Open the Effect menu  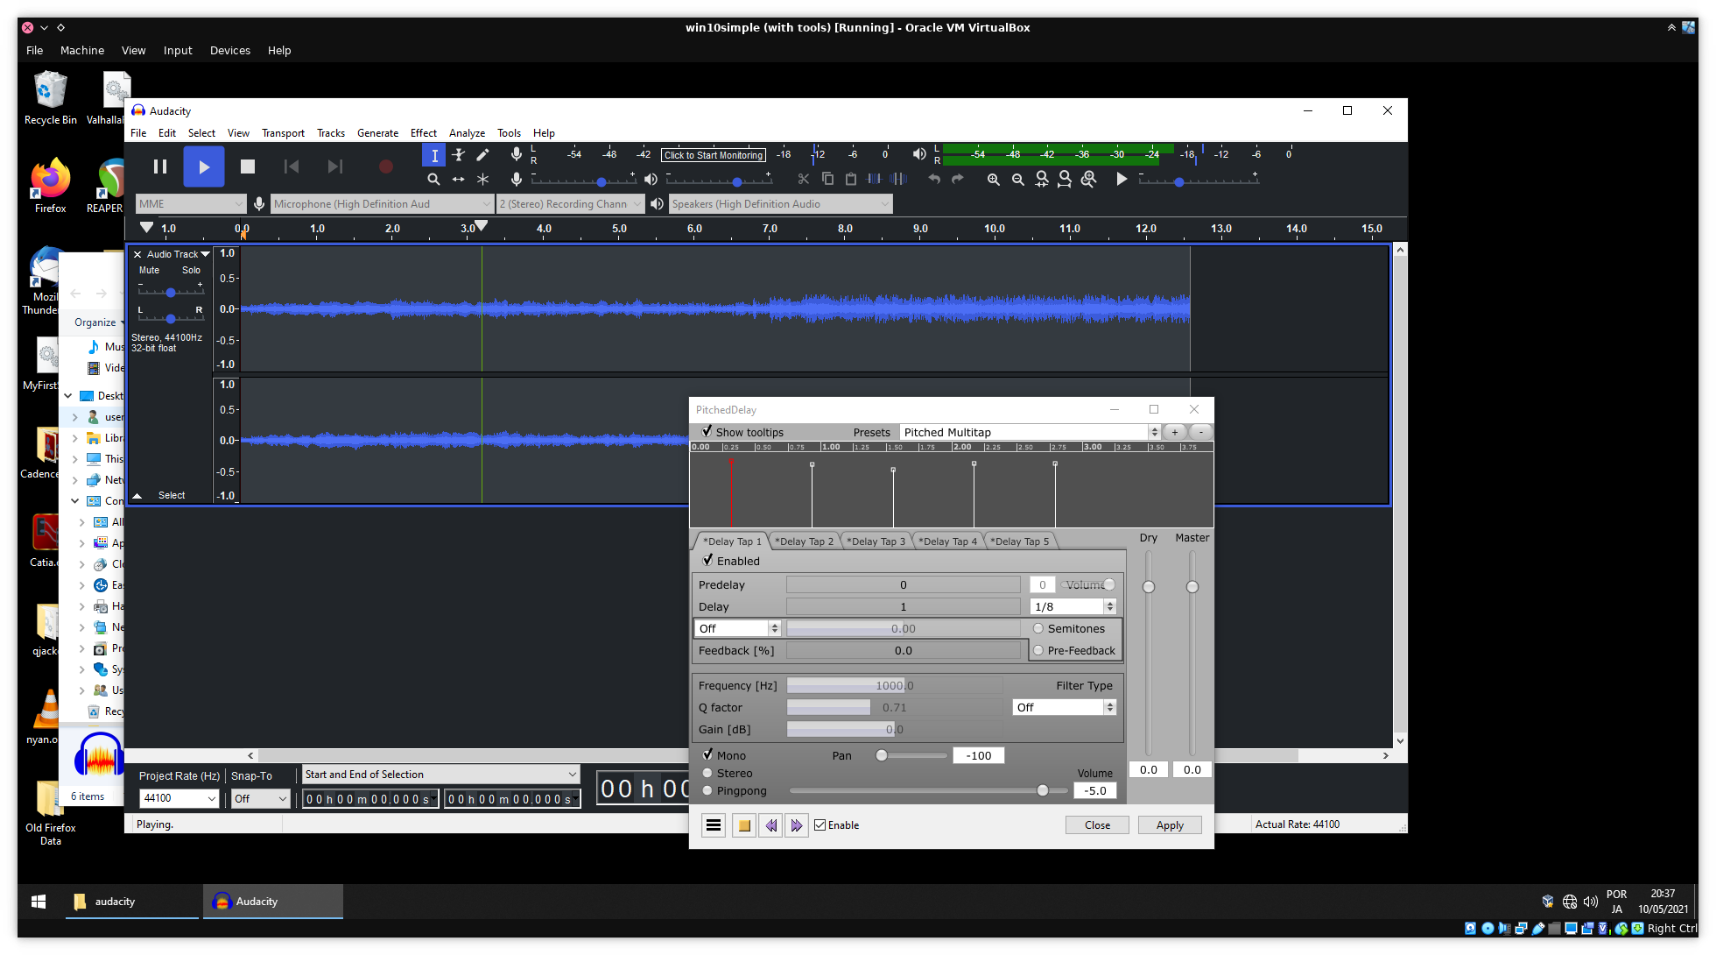tap(423, 133)
